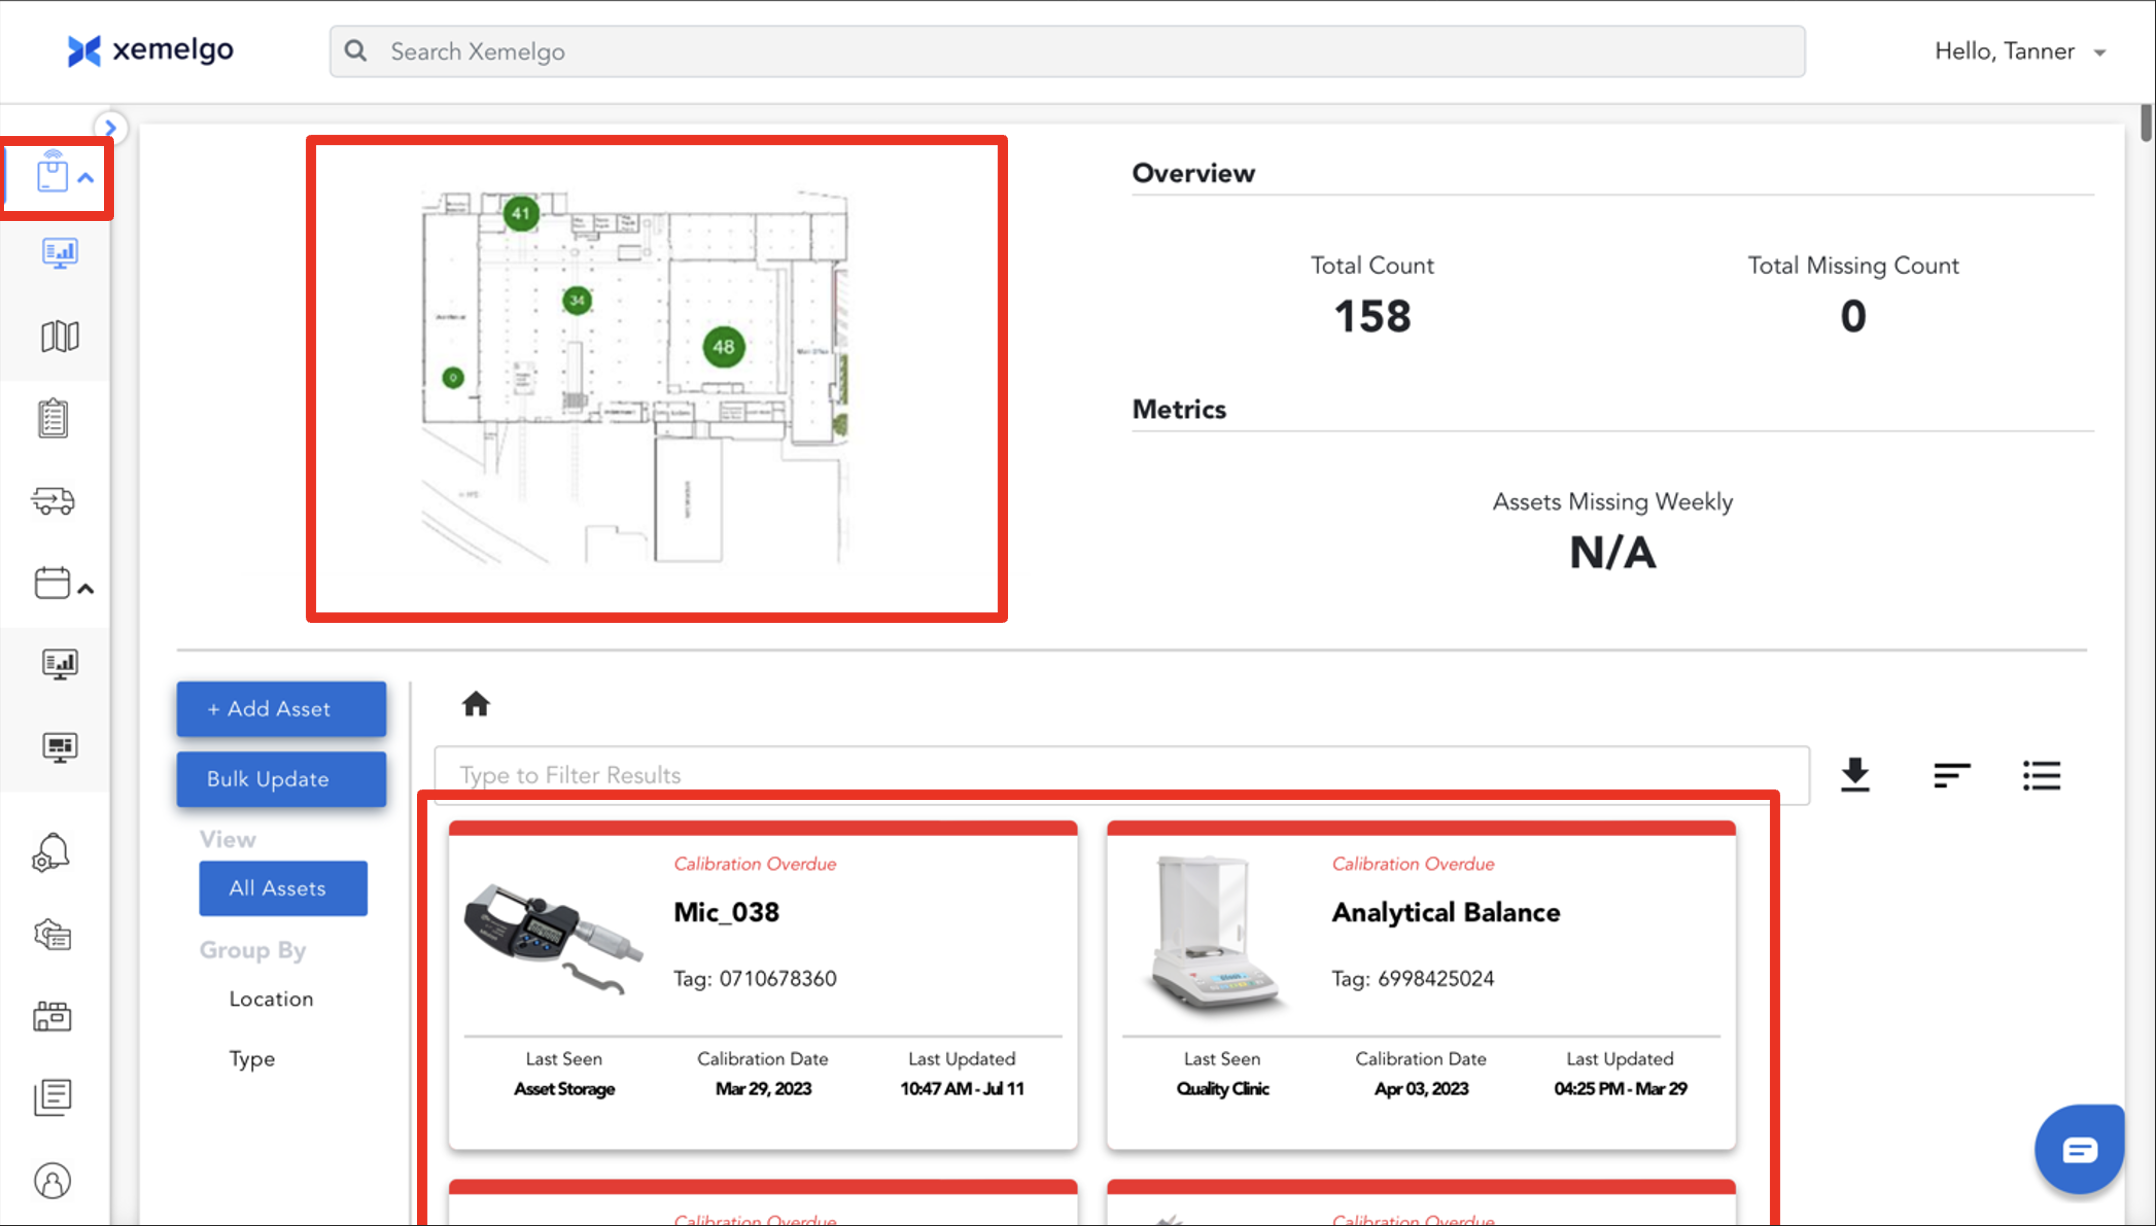Open the sort options icon
2156x1226 pixels.
coord(1950,775)
